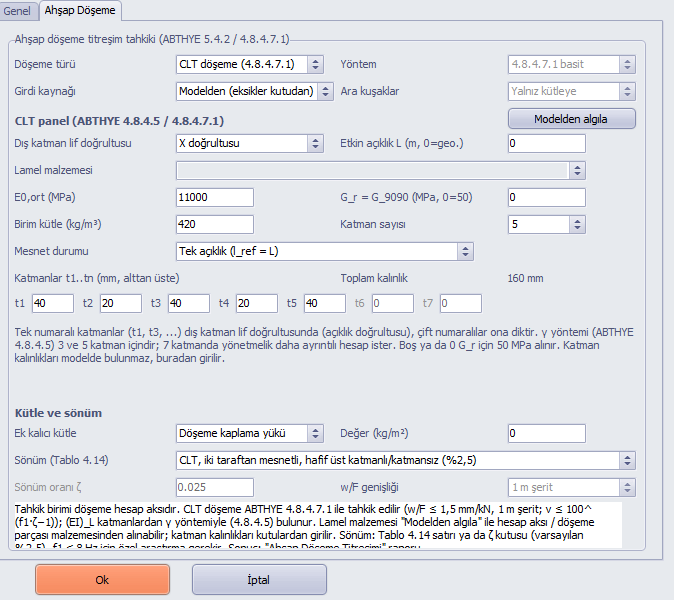
Task: Click the G_r = G_9090 input field
Action: (546, 197)
